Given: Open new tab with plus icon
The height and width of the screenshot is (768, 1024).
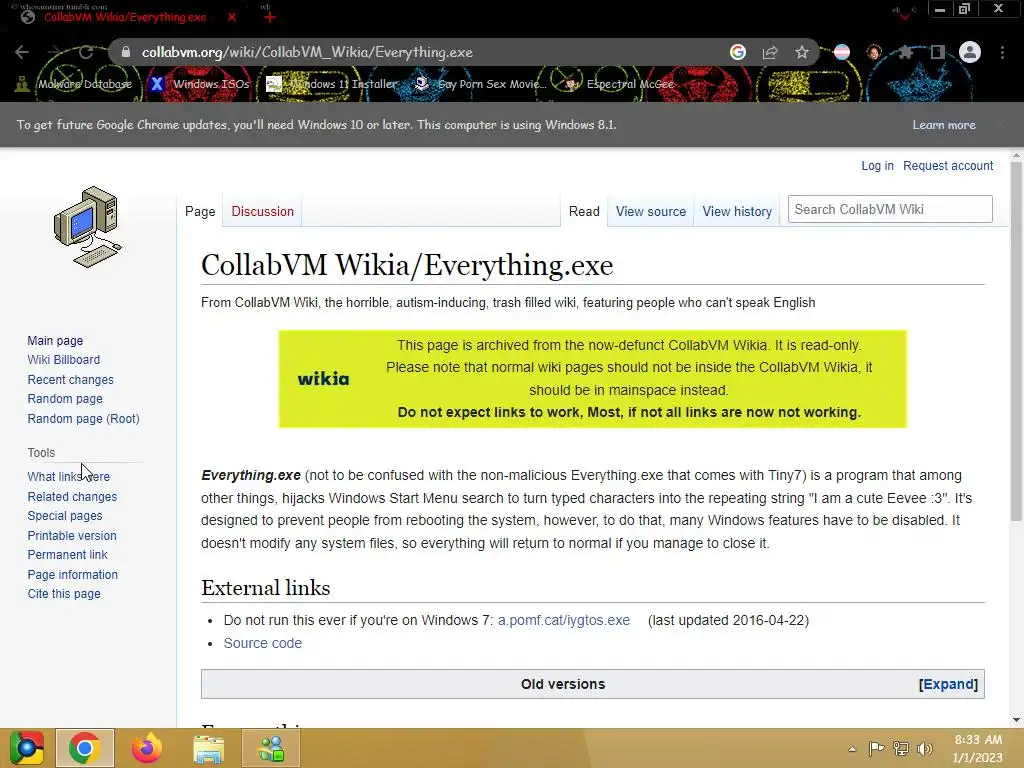Looking at the screenshot, I should point(270,17).
